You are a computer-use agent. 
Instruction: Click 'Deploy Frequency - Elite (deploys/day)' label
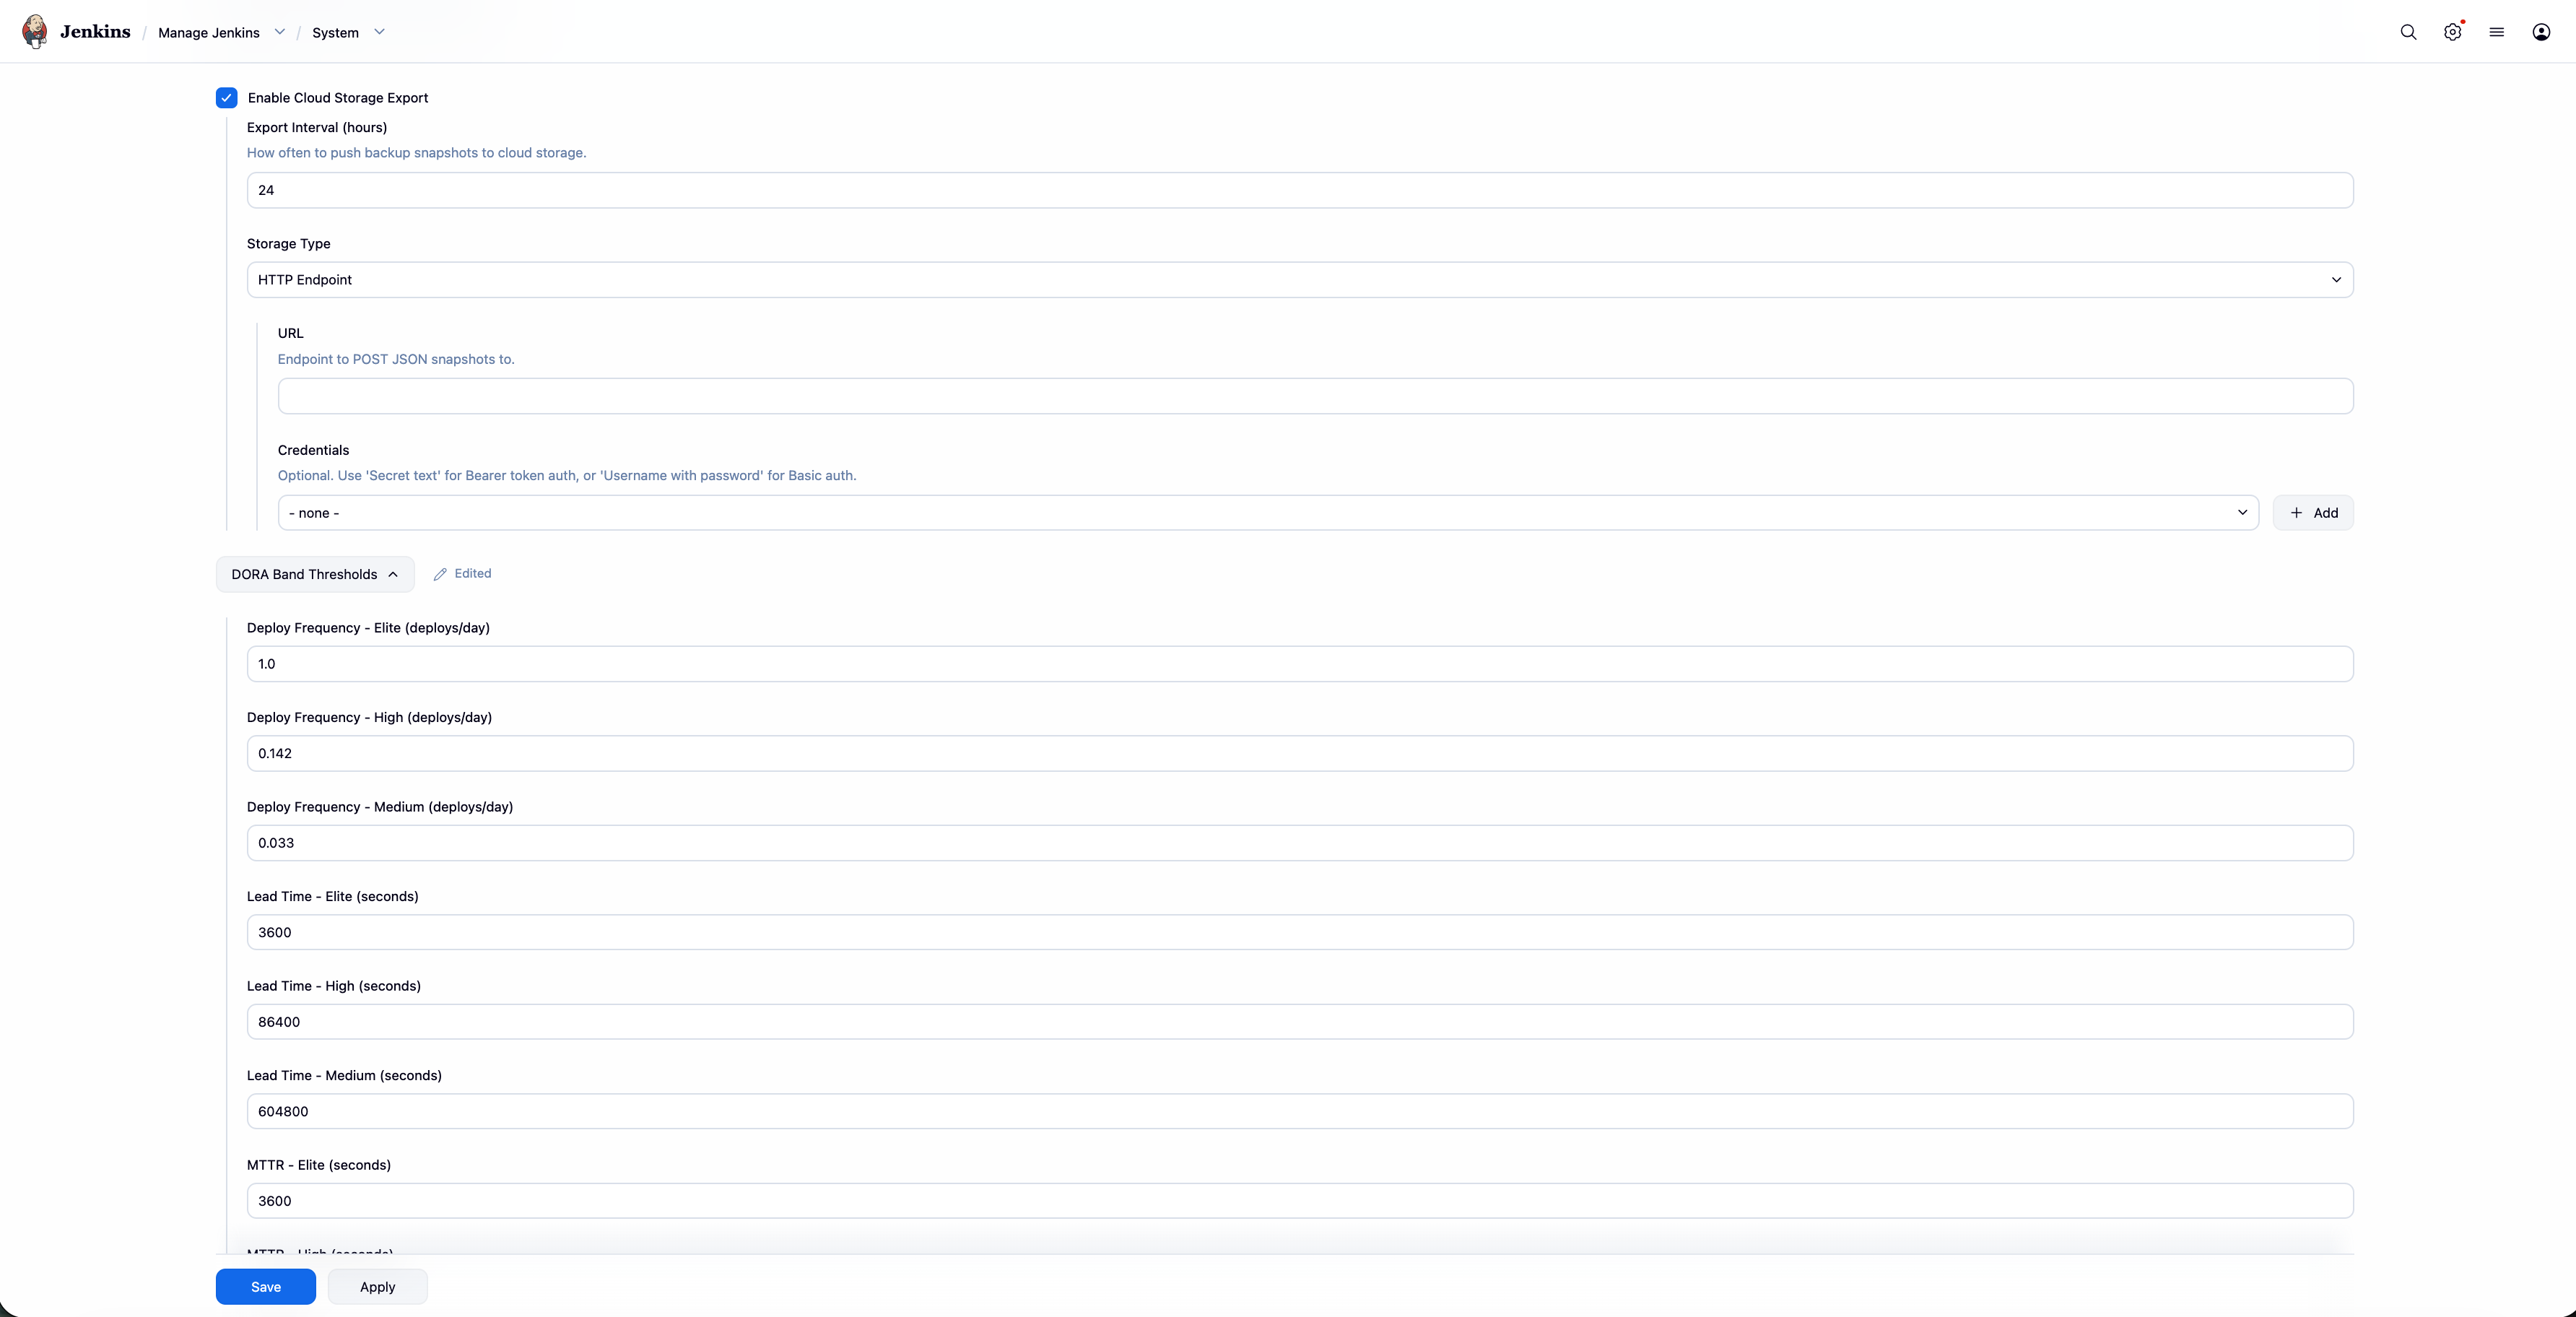pyautogui.click(x=368, y=628)
